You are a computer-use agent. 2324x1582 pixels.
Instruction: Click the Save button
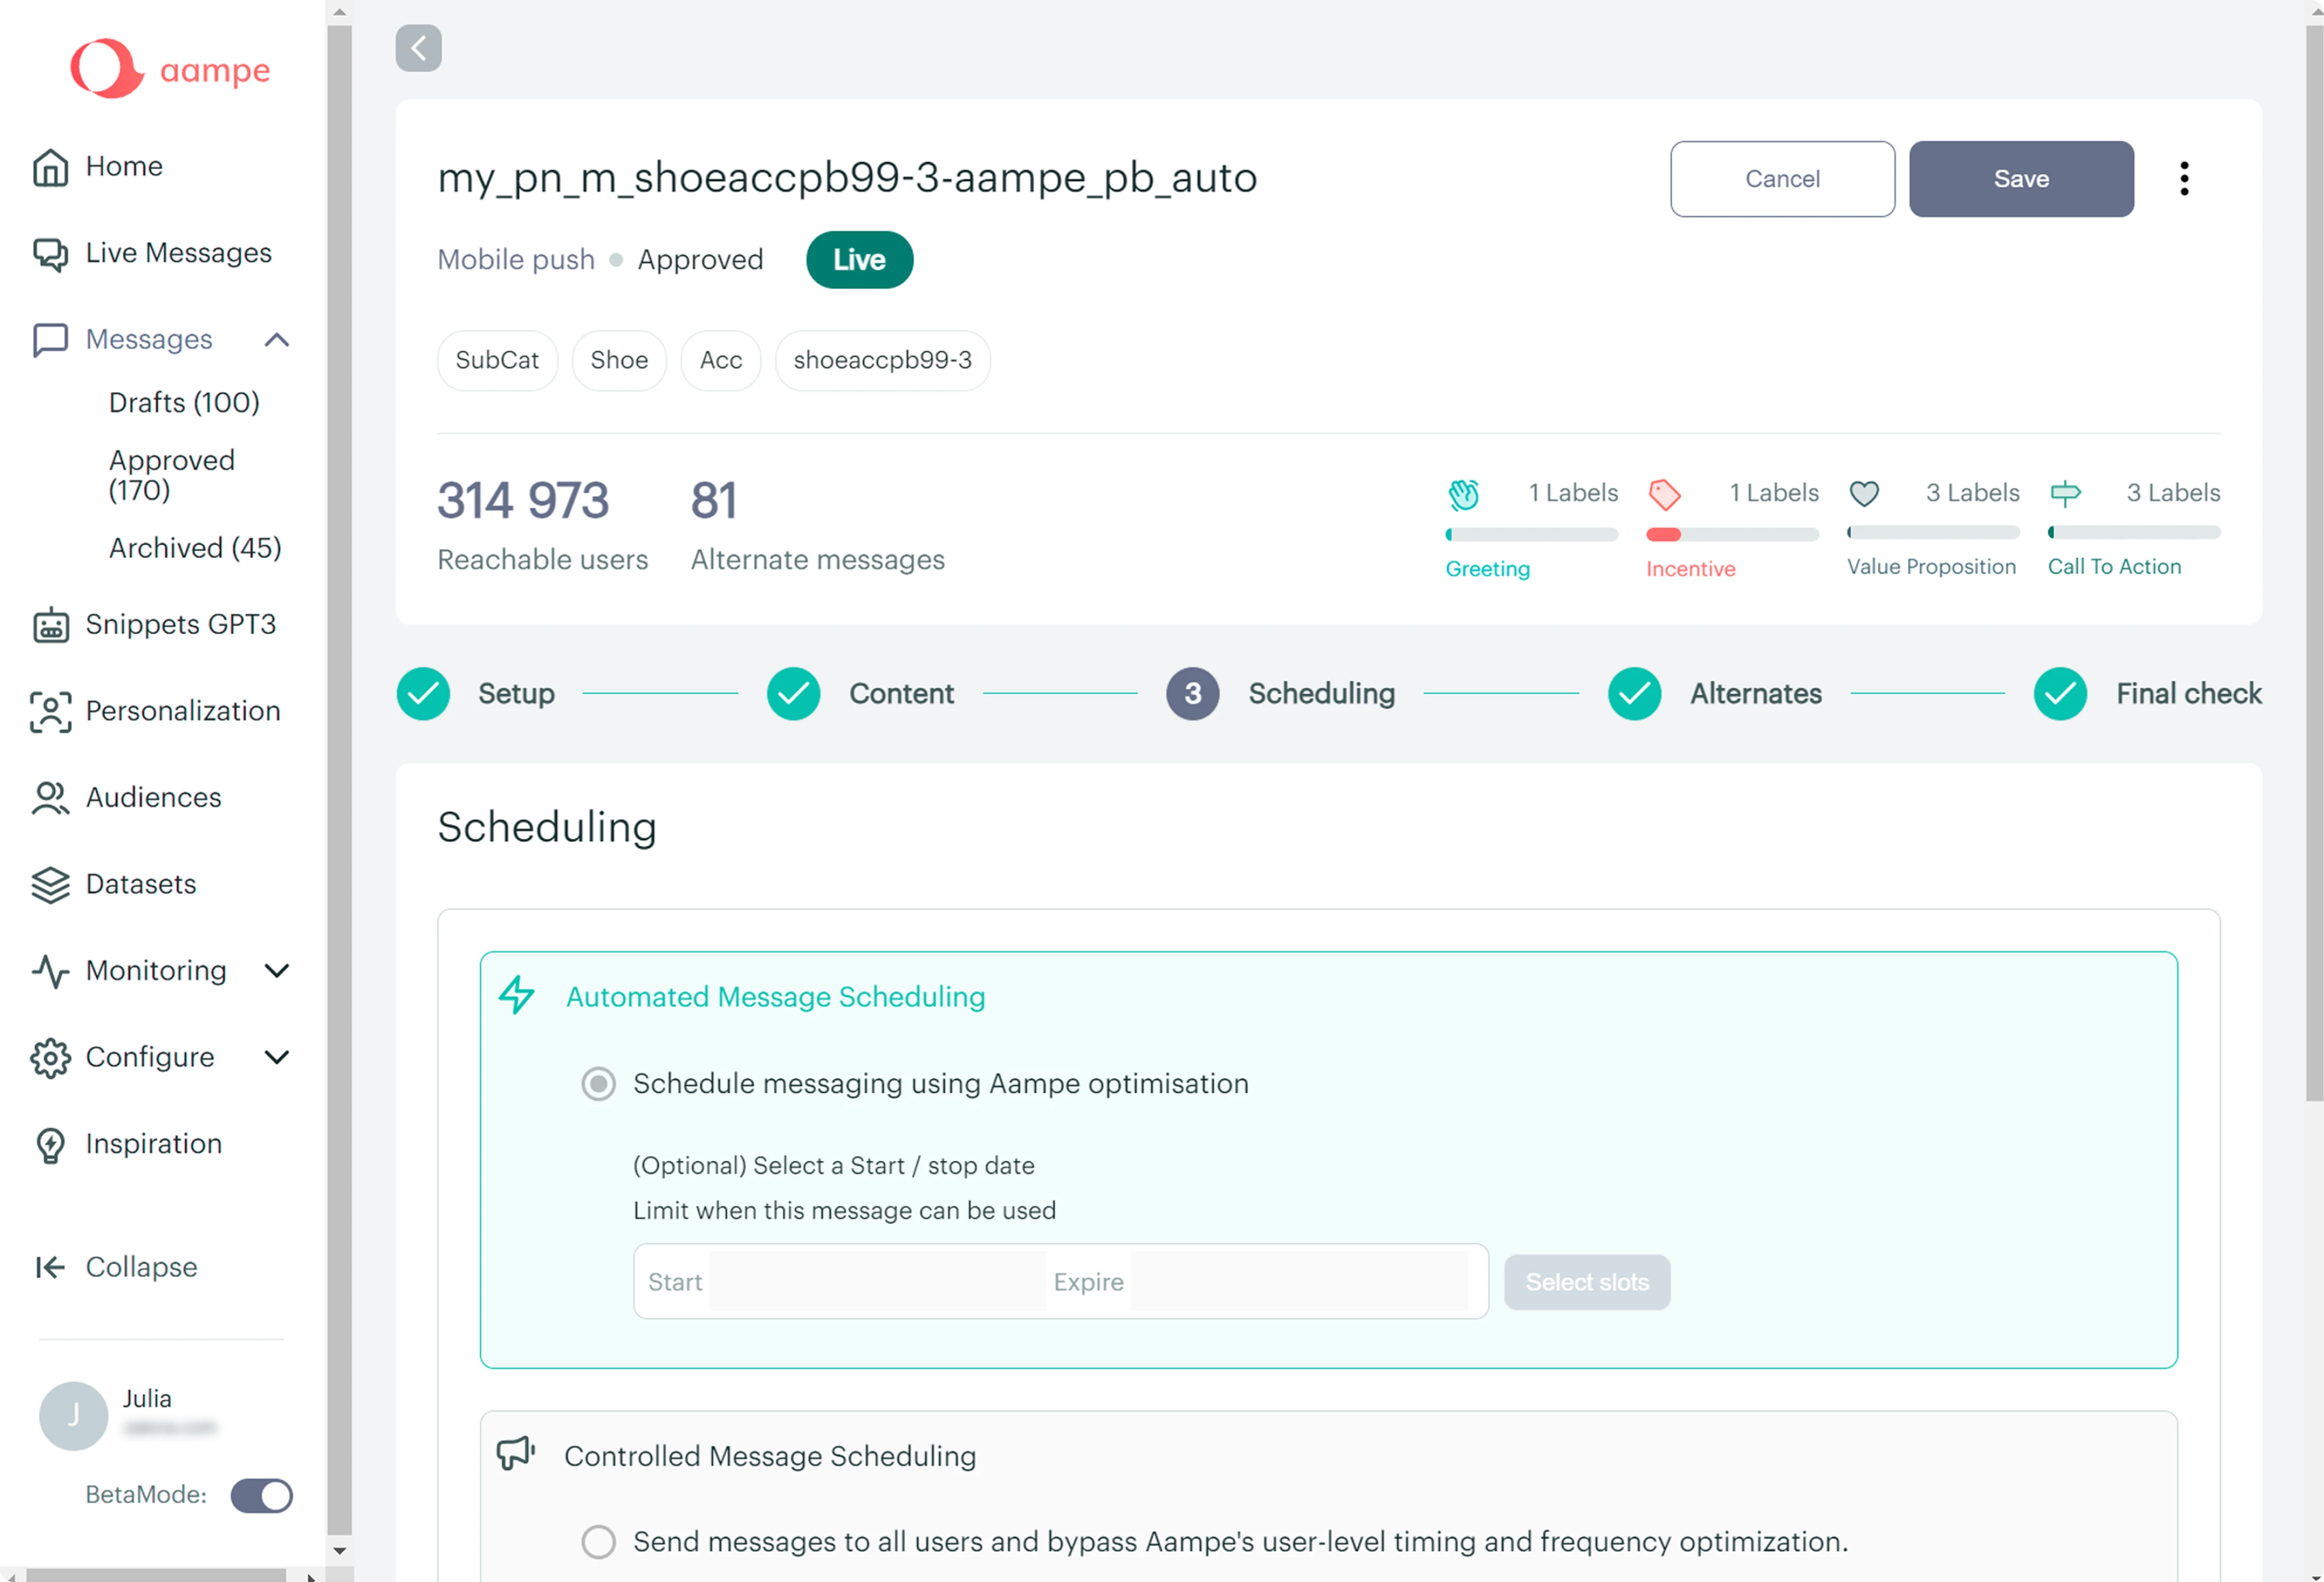(2021, 178)
